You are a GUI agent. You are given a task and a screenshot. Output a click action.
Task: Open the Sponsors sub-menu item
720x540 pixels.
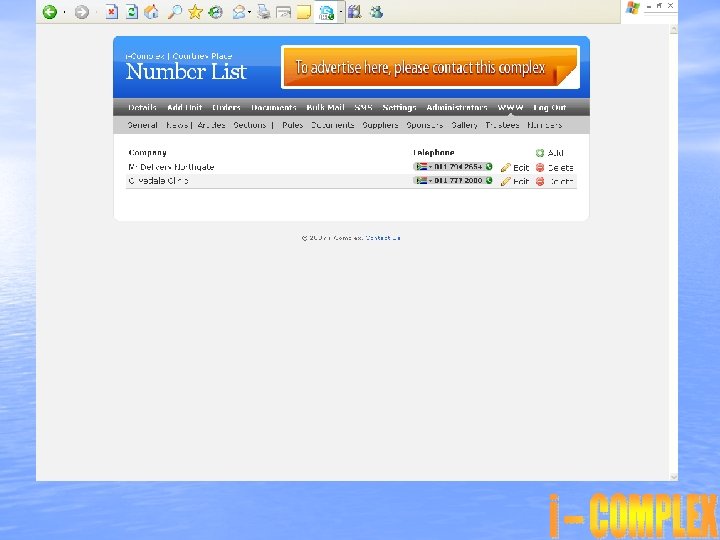coord(425,125)
